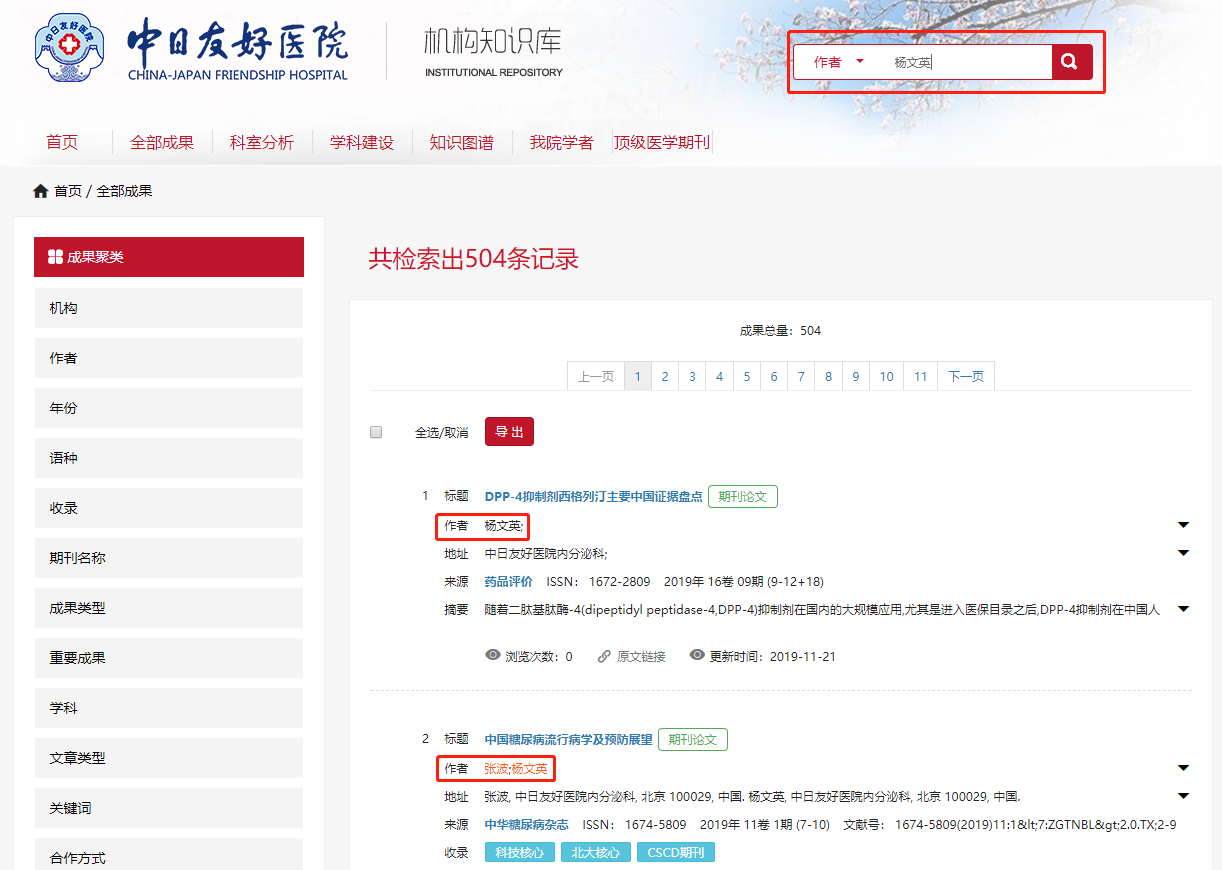Click the clock icon beside 更新时间
This screenshot has width=1222, height=870.
tap(697, 656)
